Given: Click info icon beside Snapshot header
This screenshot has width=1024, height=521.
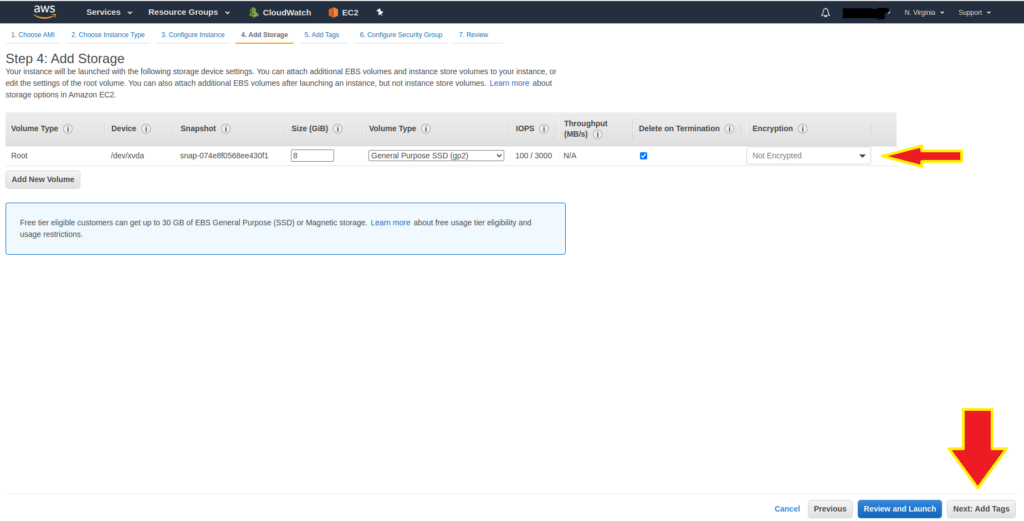Looking at the screenshot, I should pyautogui.click(x=225, y=129).
